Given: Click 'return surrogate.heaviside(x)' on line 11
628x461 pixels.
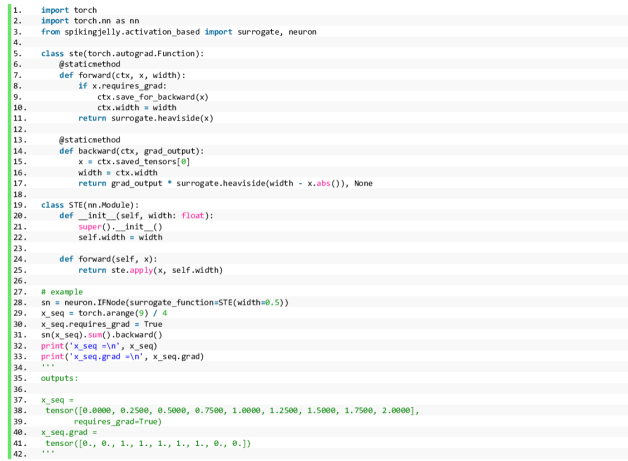Looking at the screenshot, I should tap(146, 119).
